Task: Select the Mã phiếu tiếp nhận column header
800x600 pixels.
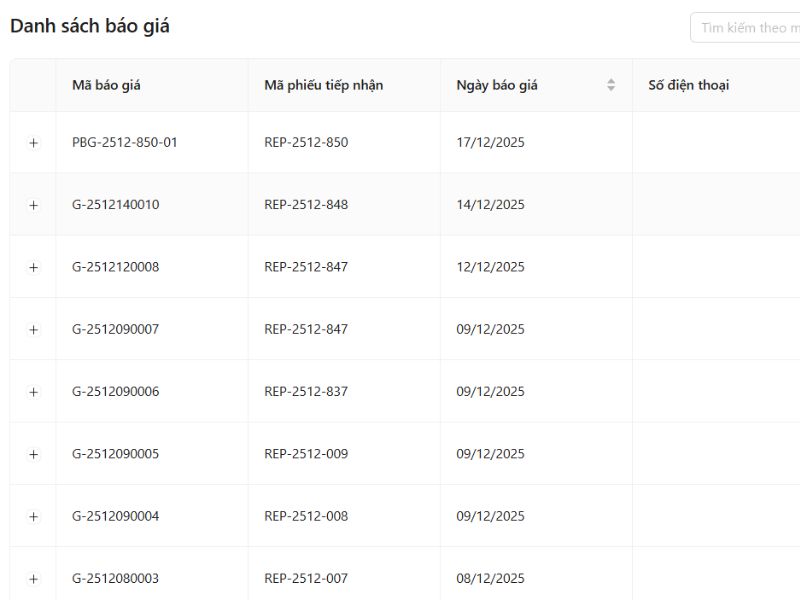Action: click(323, 85)
